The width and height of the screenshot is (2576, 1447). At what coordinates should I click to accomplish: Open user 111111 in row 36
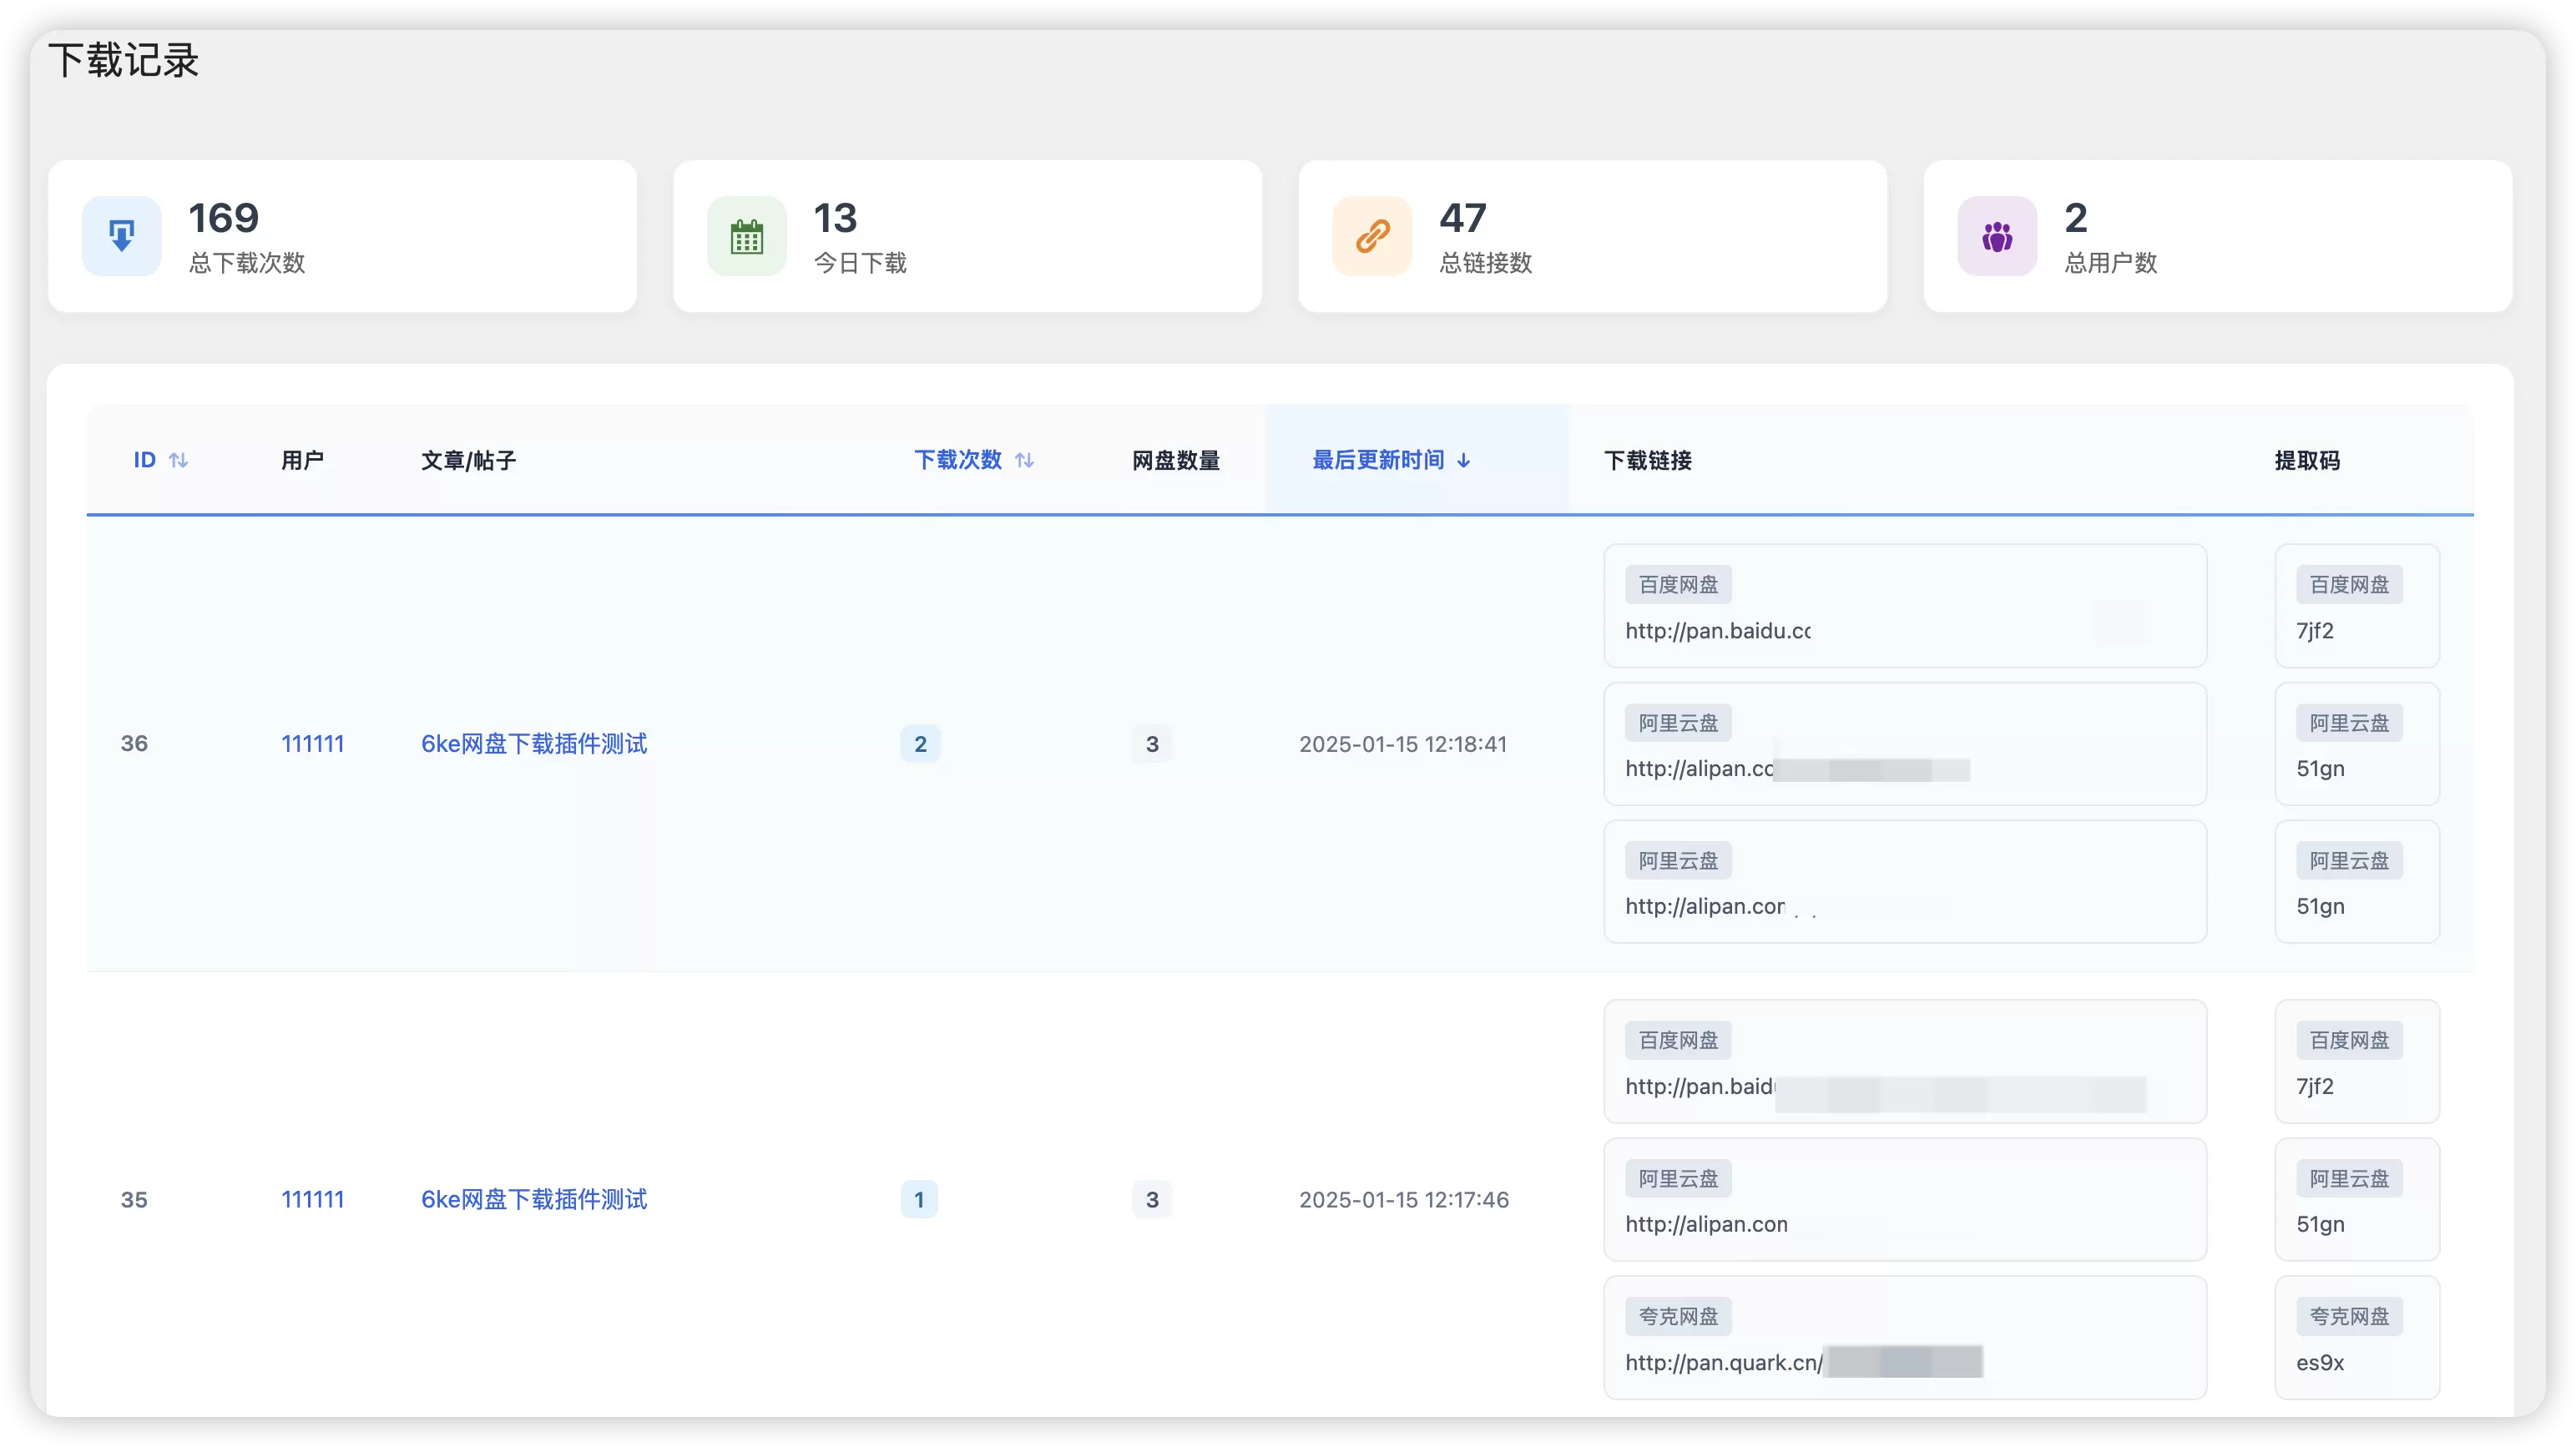tap(312, 744)
